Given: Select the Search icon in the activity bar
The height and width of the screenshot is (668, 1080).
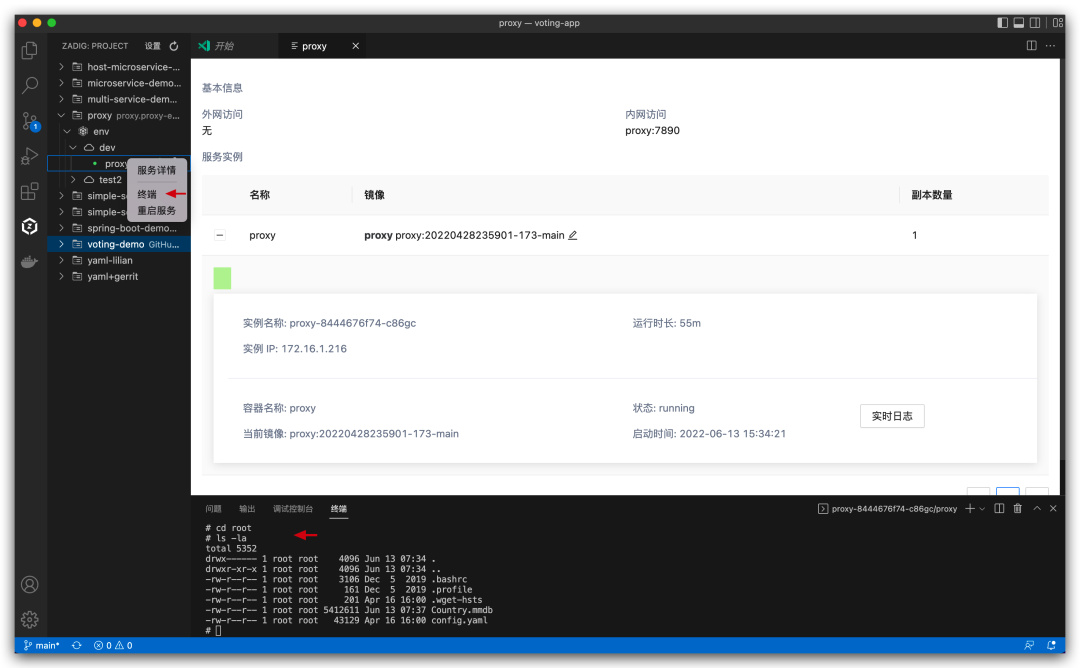Looking at the screenshot, I should pyautogui.click(x=30, y=86).
